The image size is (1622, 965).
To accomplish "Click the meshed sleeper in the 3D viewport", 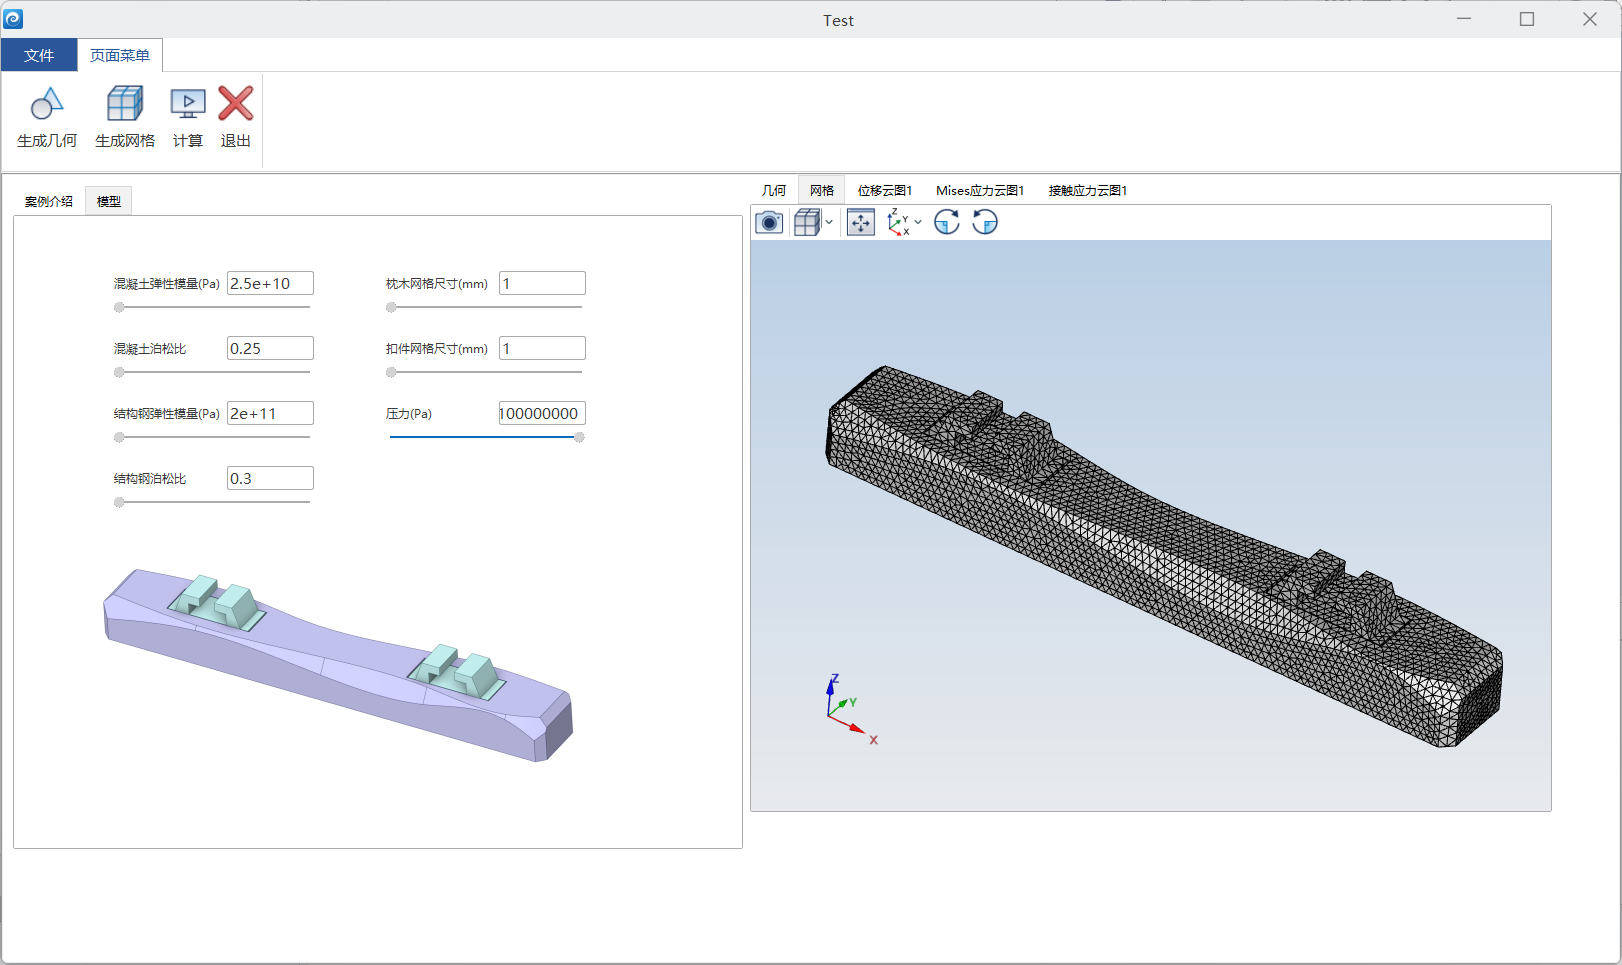I will coord(1165,556).
